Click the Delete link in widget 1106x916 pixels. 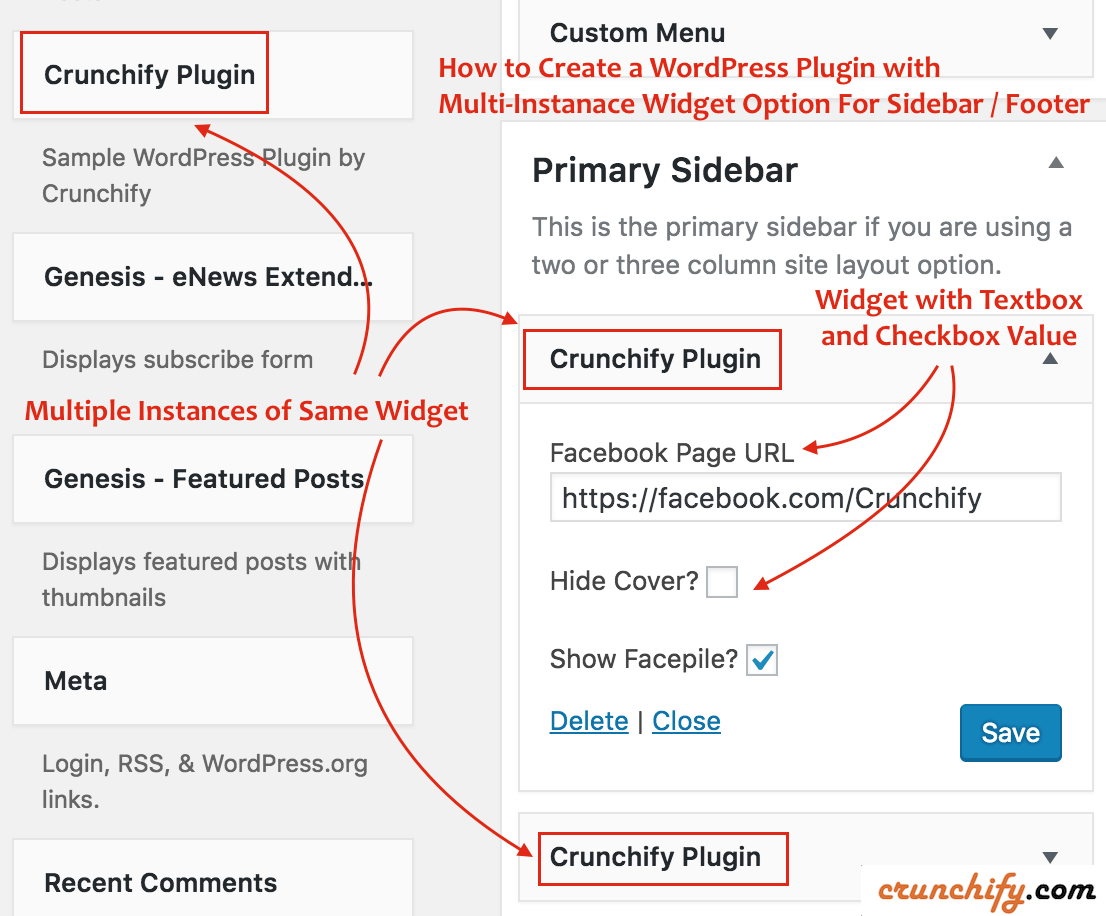(589, 721)
